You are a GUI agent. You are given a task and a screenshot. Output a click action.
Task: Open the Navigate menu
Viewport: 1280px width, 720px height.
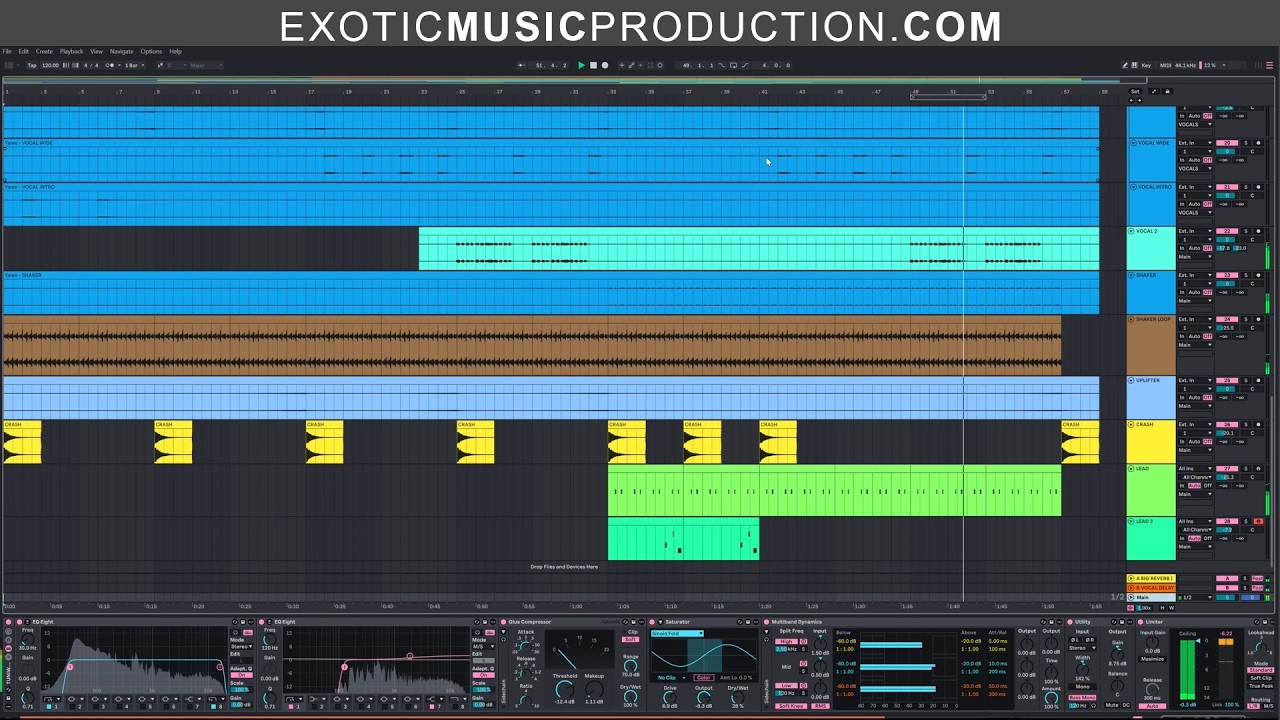click(121, 51)
